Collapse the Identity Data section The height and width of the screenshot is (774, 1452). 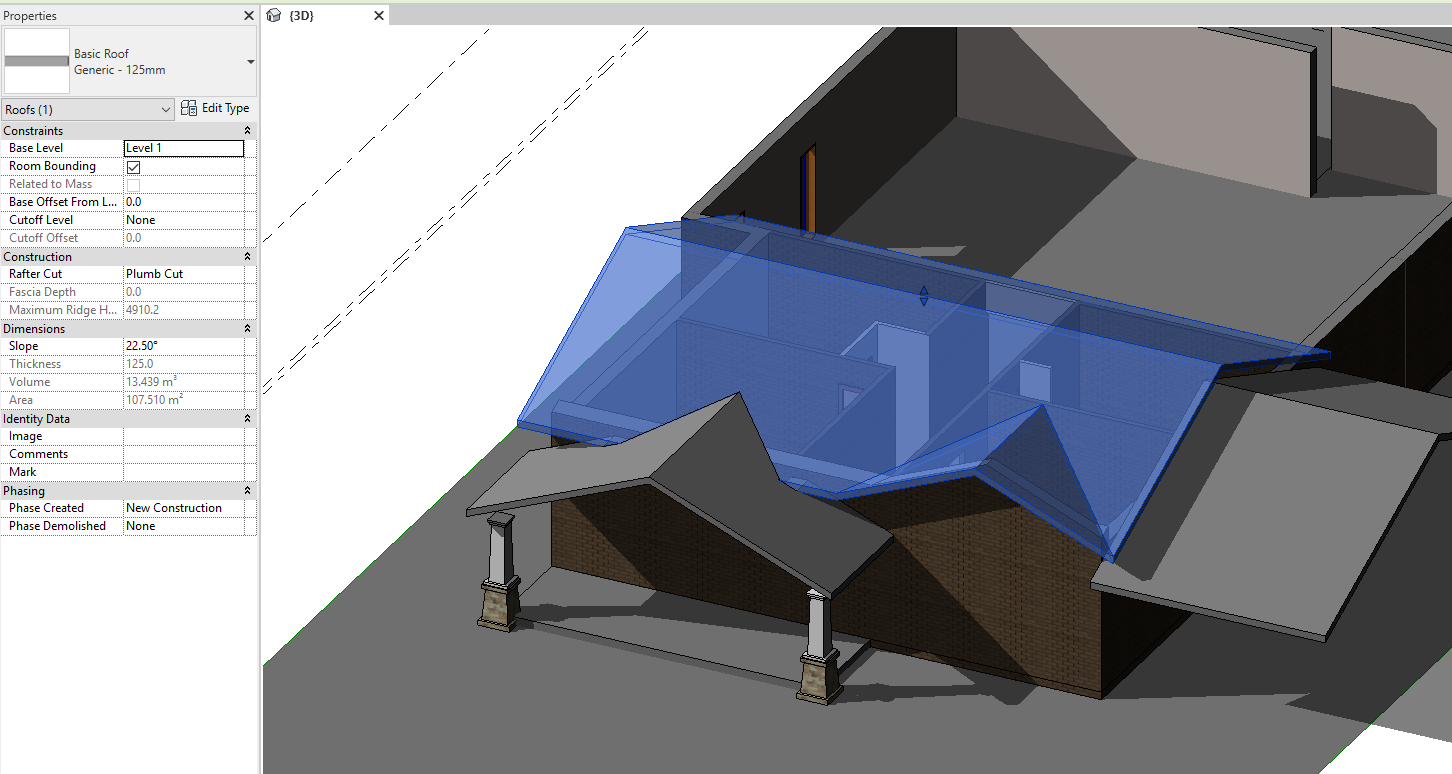(249, 418)
